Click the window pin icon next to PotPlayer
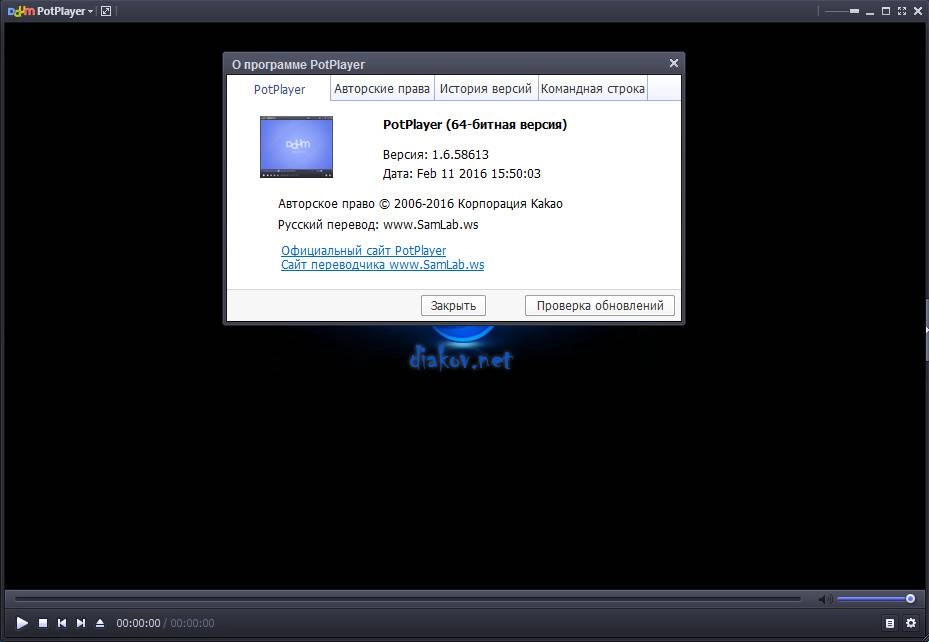Viewport: 929px width, 642px height. coord(106,11)
